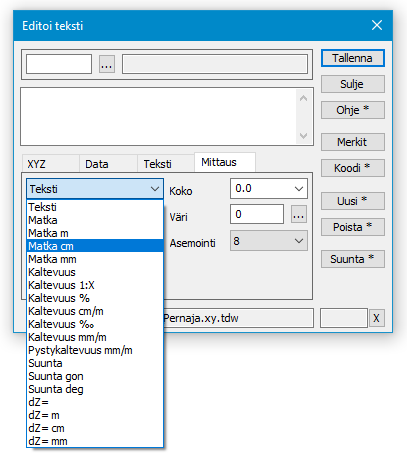Open color picker button next to Väri
This screenshot has width=407, height=459.
click(x=299, y=214)
